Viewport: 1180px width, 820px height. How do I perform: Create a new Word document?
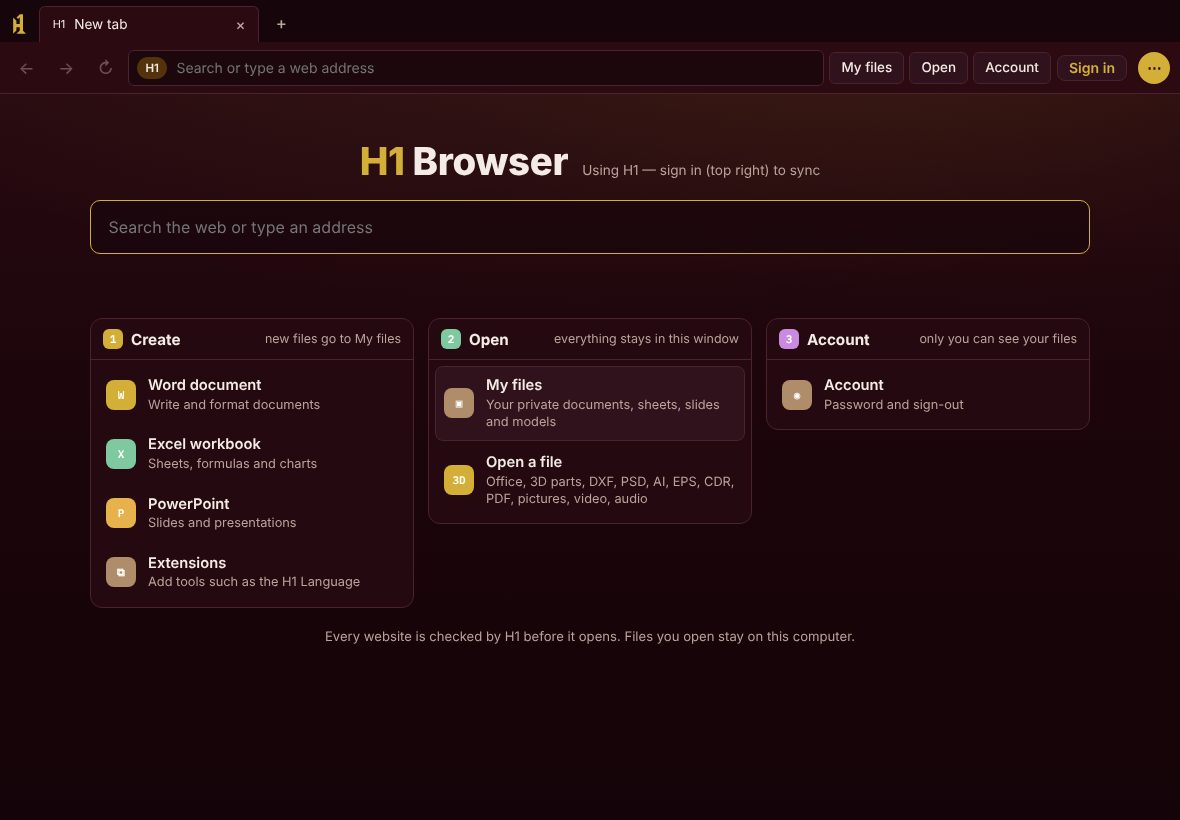tap(252, 395)
